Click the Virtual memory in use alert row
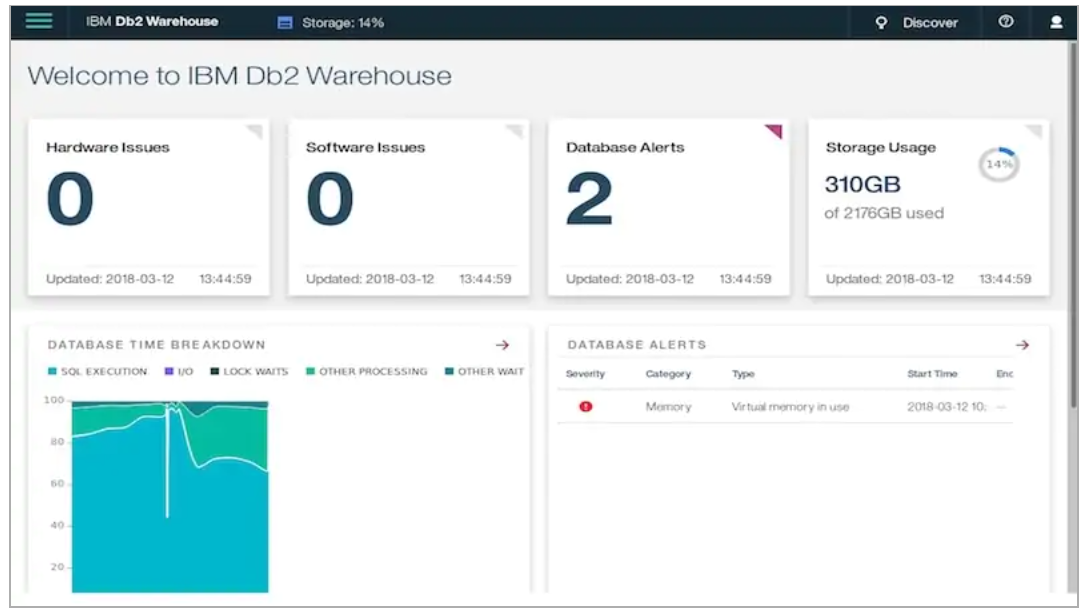 pos(793,406)
